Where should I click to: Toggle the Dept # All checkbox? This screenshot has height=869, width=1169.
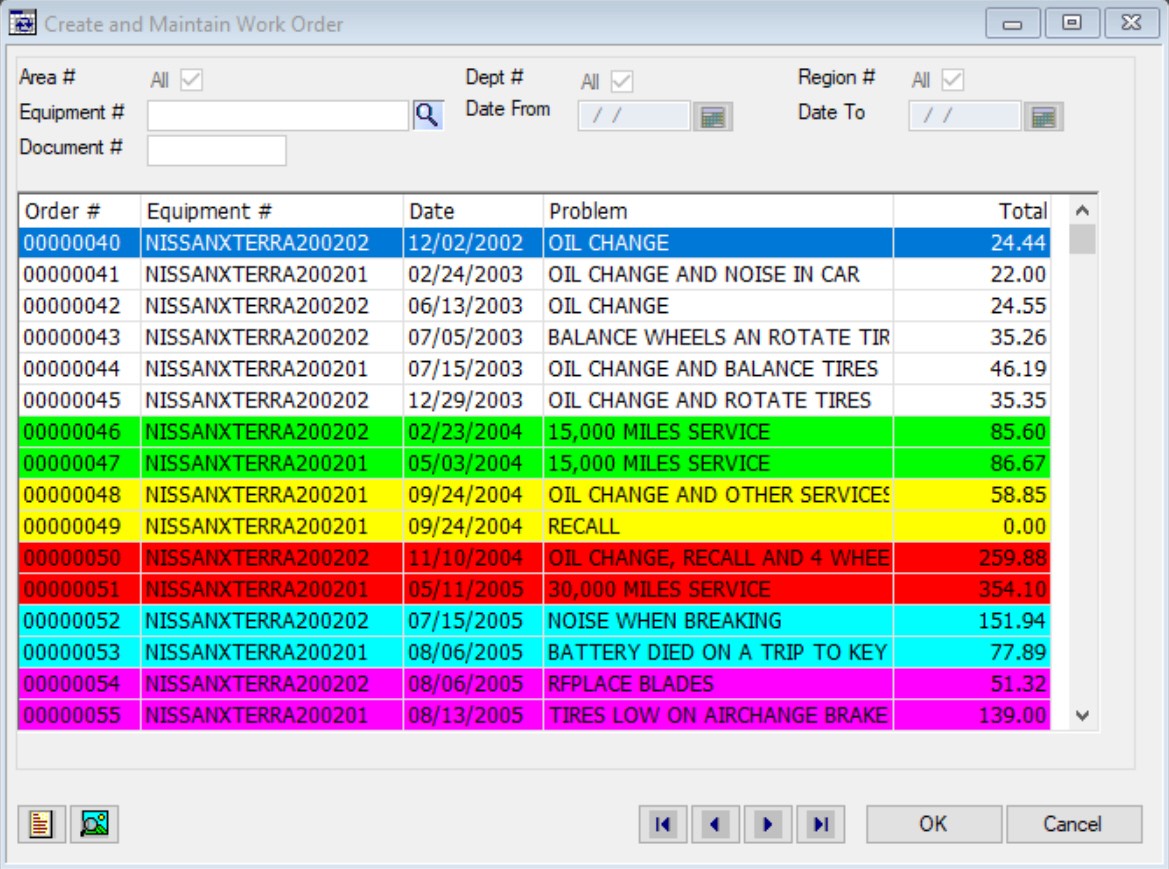(x=622, y=80)
